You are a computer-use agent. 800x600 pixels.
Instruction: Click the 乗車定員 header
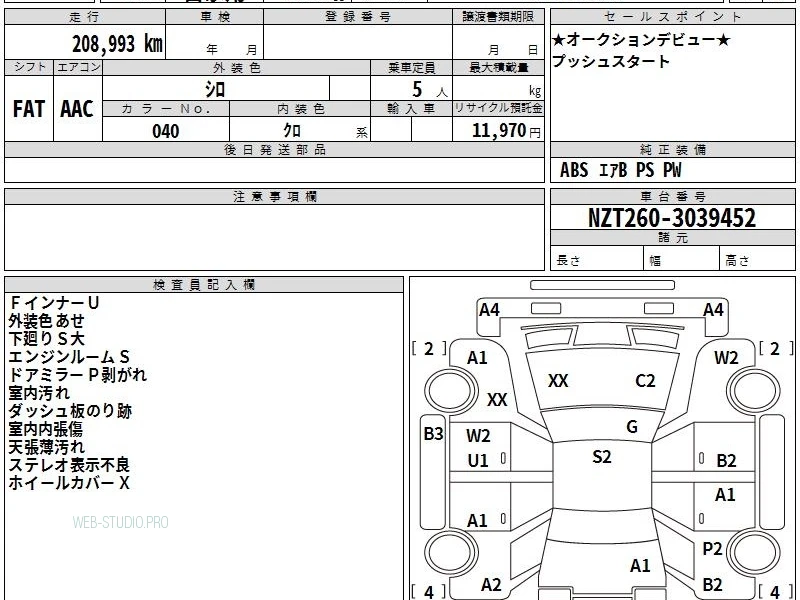[411, 68]
